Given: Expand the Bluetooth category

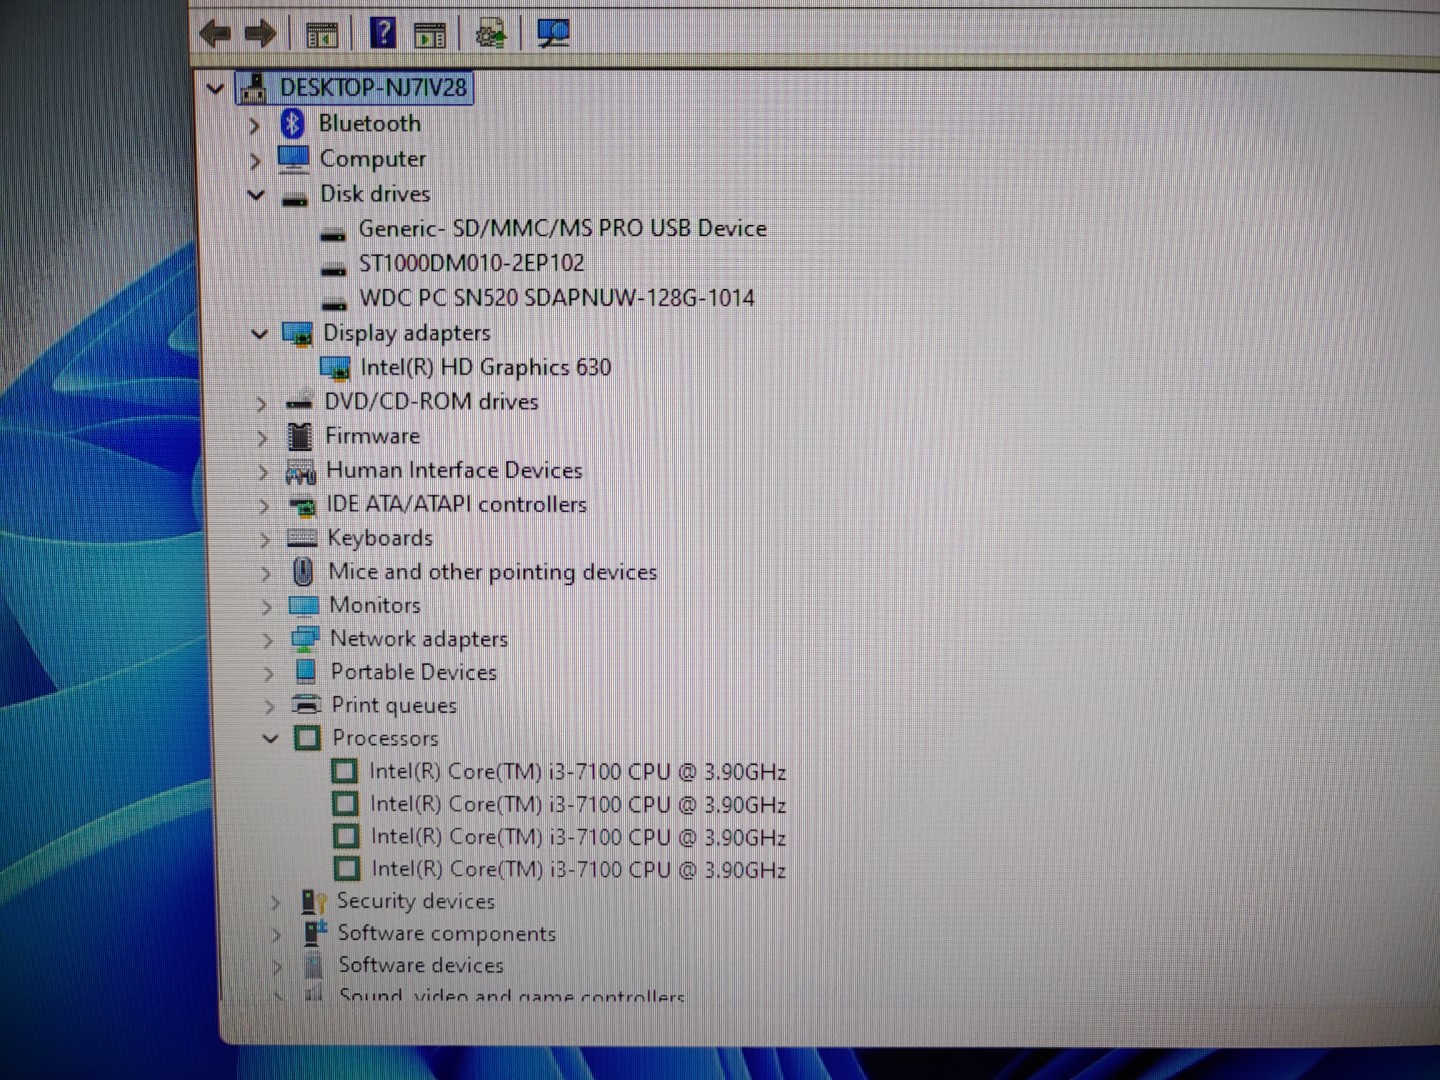Looking at the screenshot, I should coord(254,126).
